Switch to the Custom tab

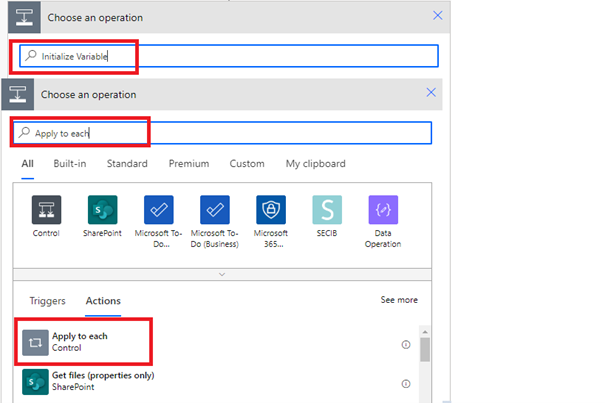tap(247, 164)
